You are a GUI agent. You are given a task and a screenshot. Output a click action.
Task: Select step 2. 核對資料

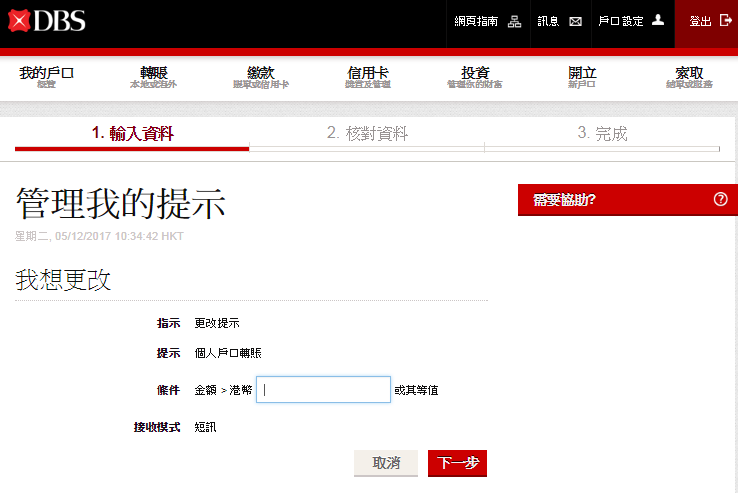pos(367,134)
